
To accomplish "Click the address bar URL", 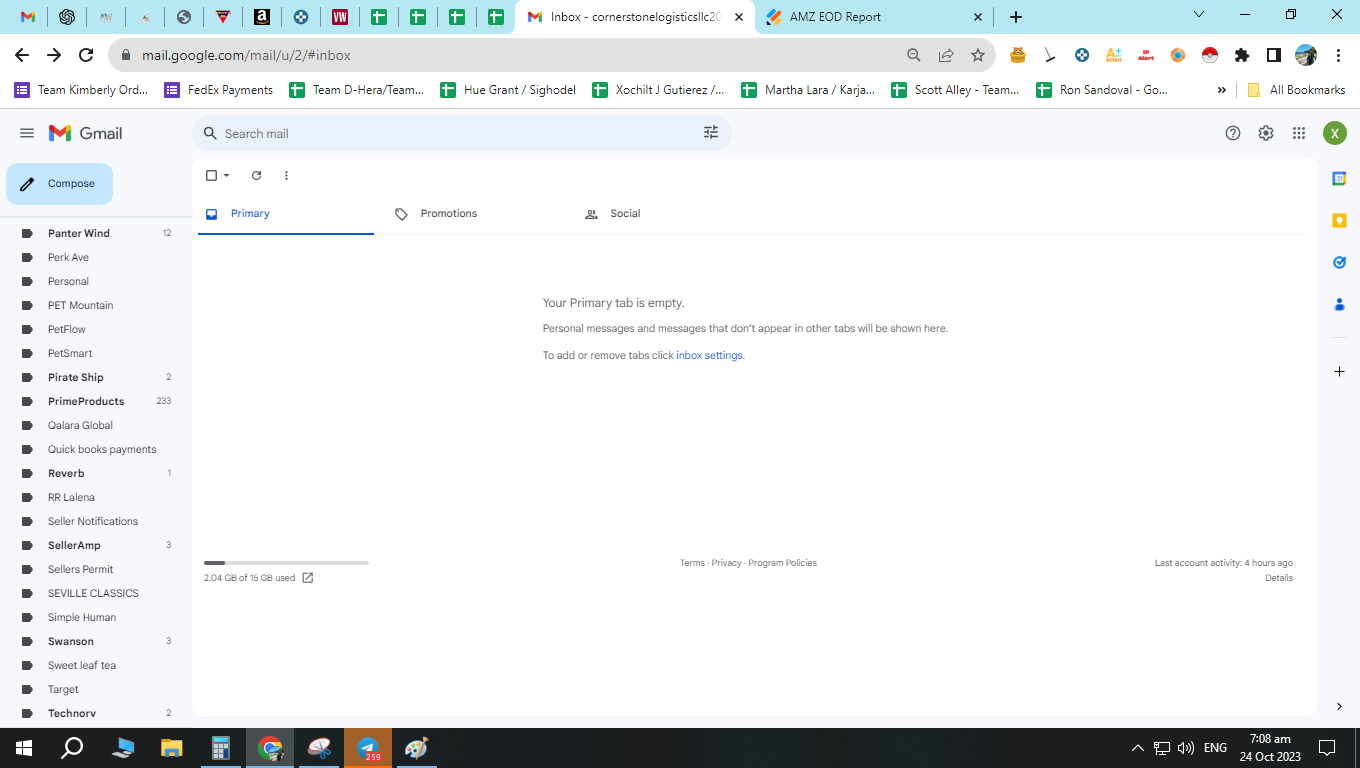I will coord(246,55).
